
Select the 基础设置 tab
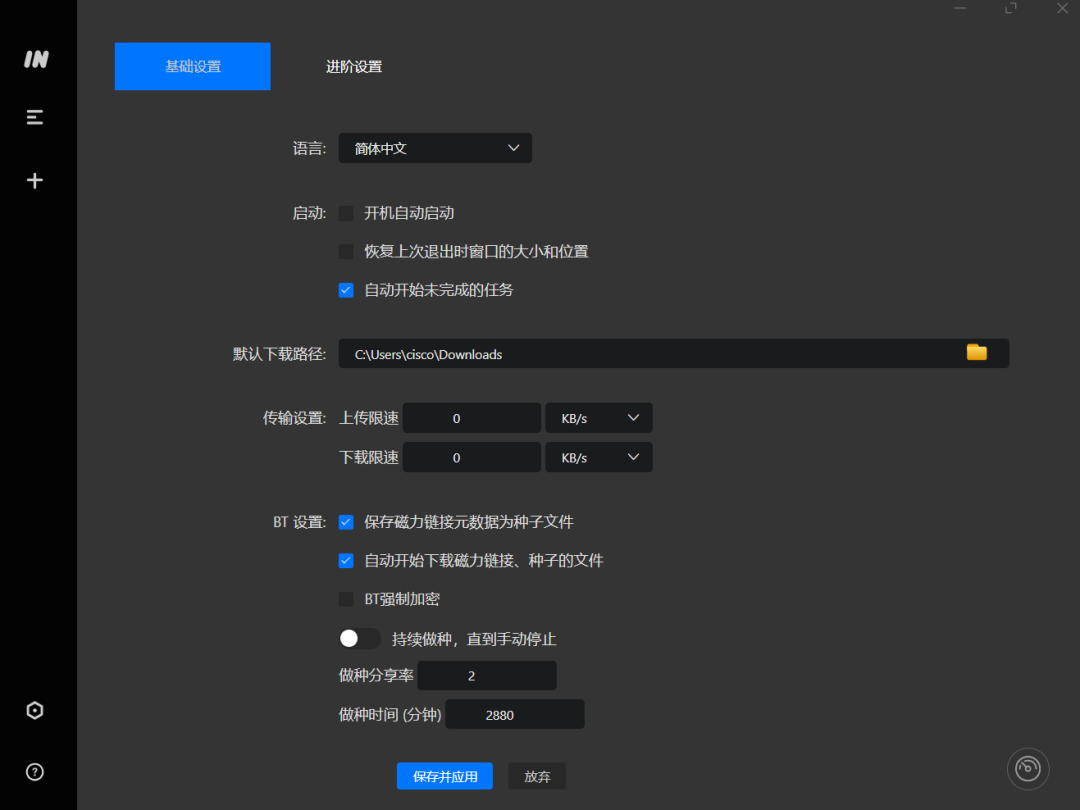click(192, 66)
